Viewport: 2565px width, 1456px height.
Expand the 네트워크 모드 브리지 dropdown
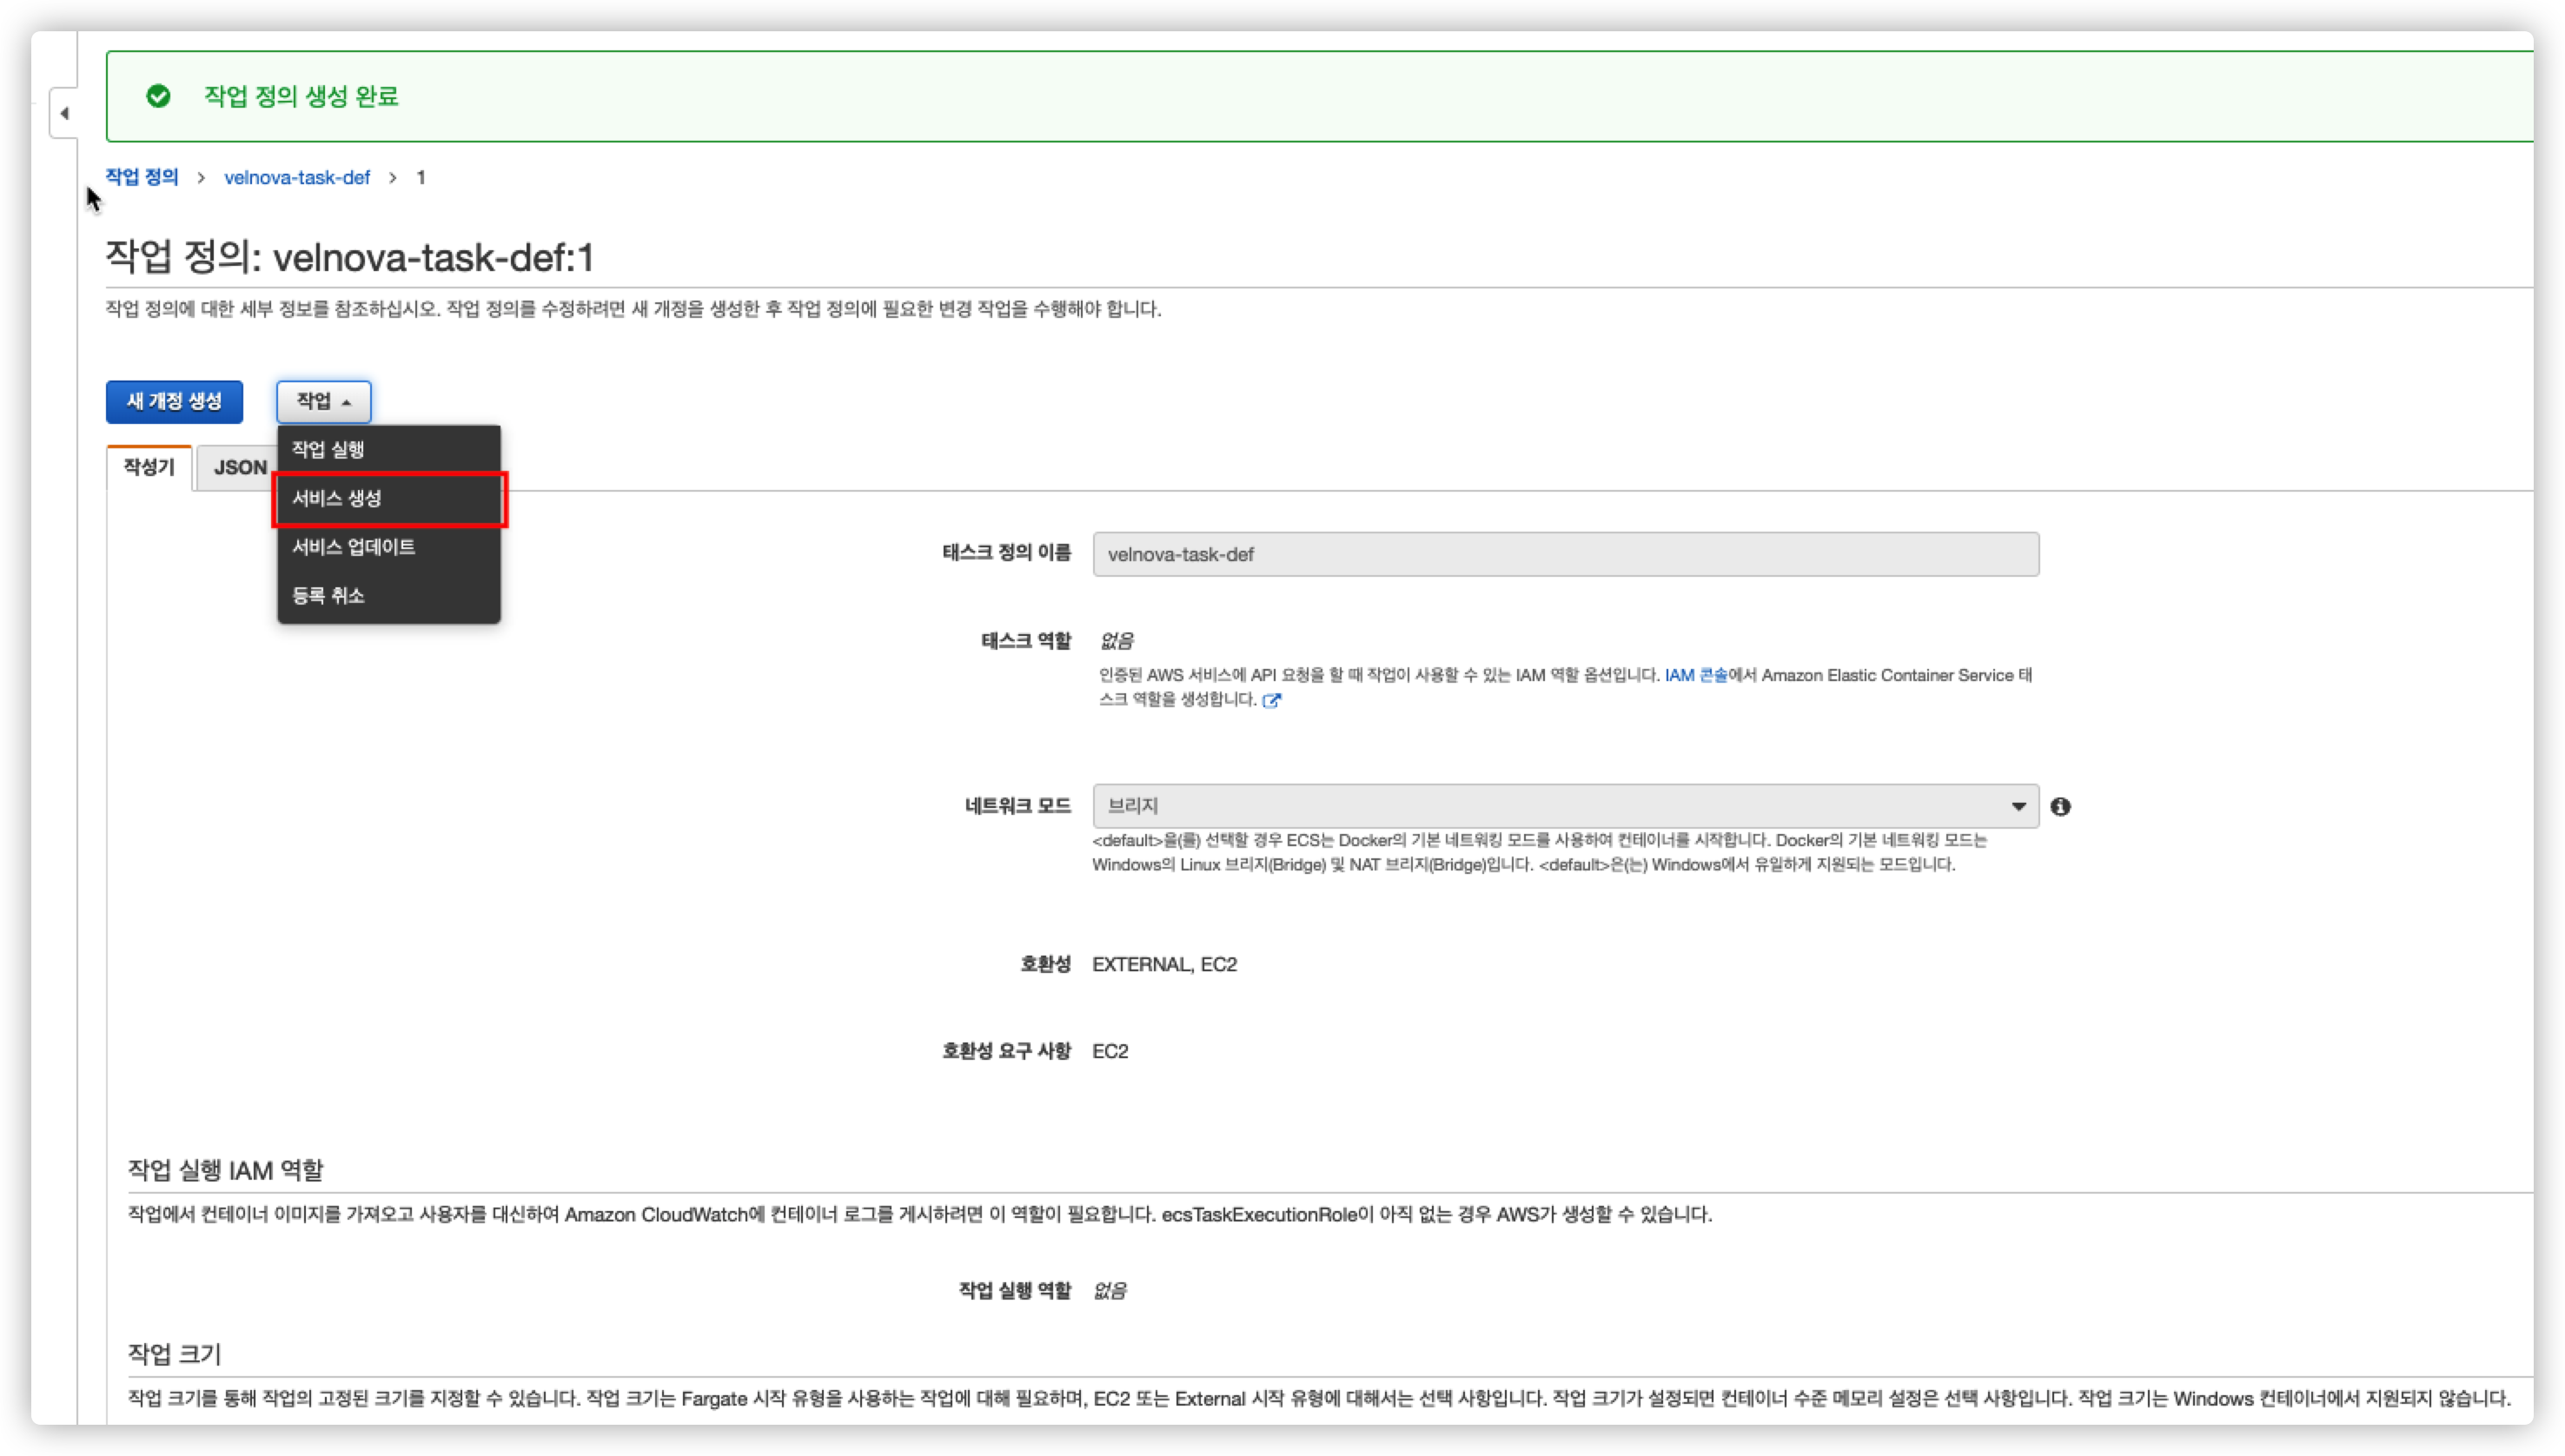[x=1565, y=806]
